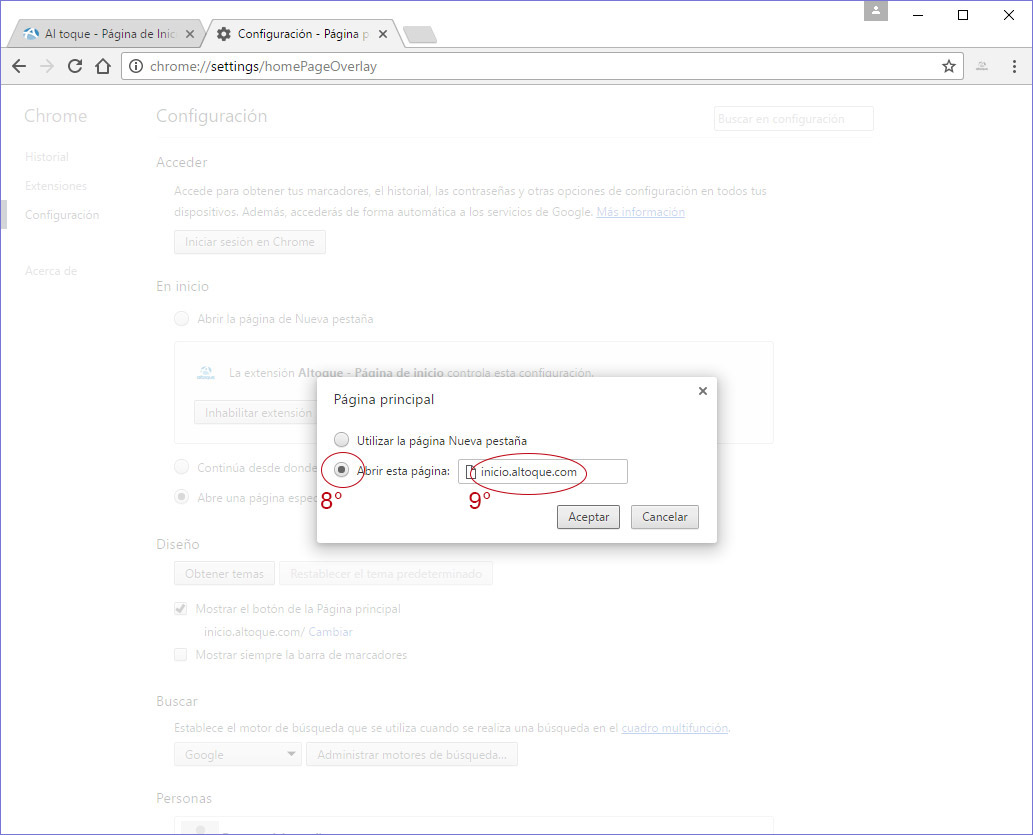The image size is (1033, 835).
Task: Close the Al toque tab
Action: tap(190, 34)
